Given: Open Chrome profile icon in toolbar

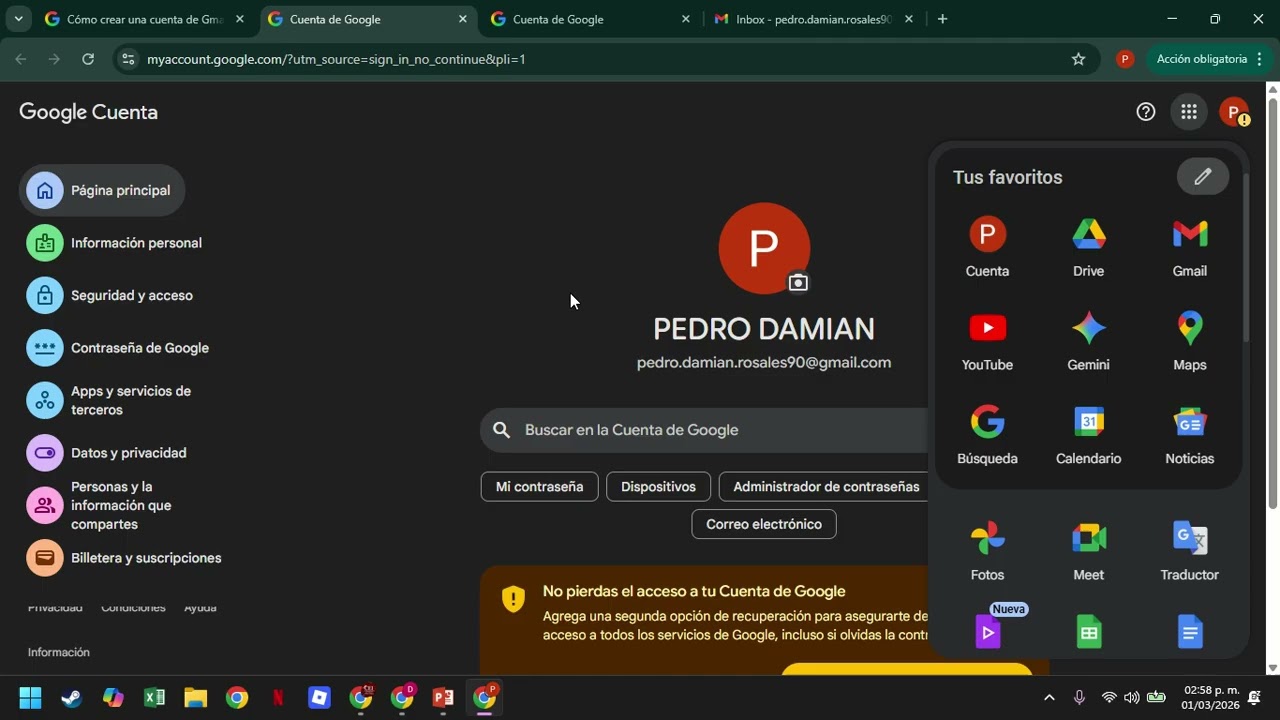Looking at the screenshot, I should [1124, 59].
